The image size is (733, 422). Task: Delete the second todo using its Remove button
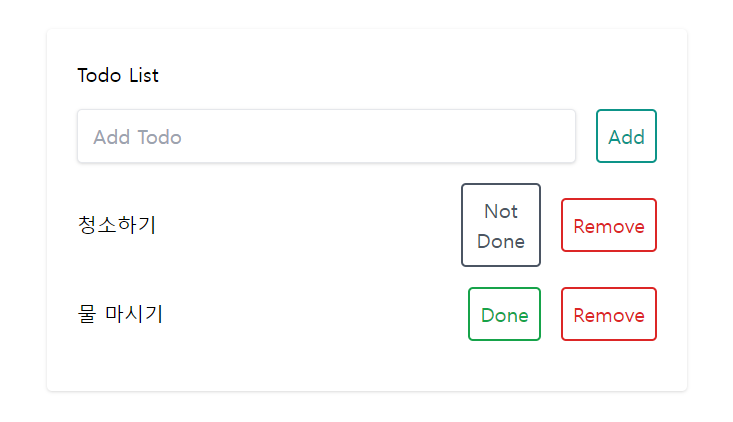tap(609, 314)
